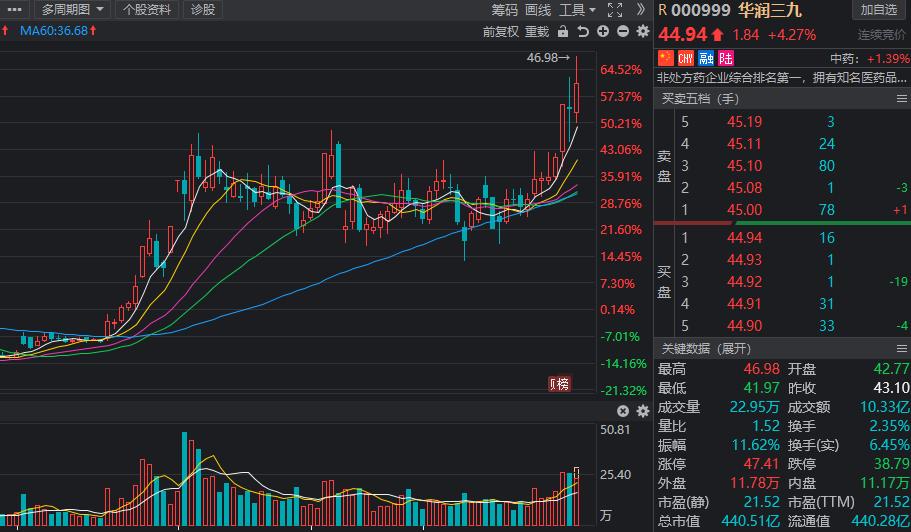Image resolution: width=911 pixels, height=532 pixels.
Task: Open main chart settings gear
Action: (643, 31)
